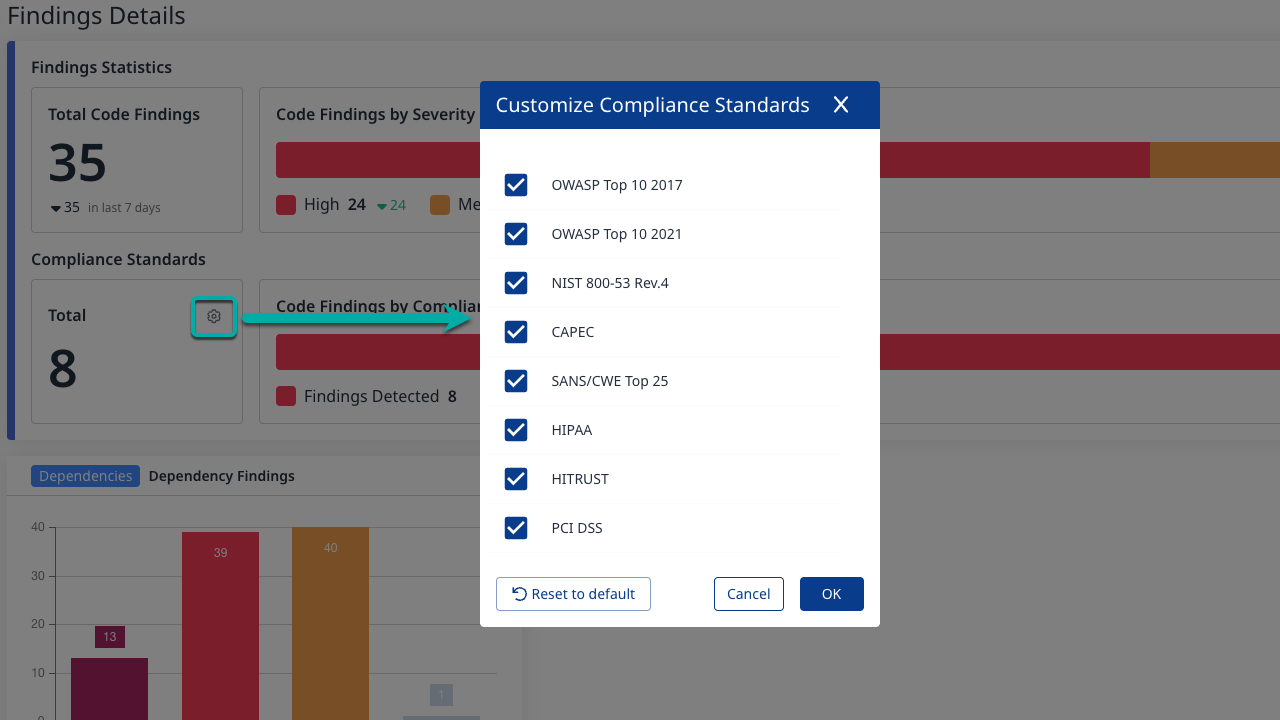Toggle the OWASP Top 10 2021 checkbox
This screenshot has height=720, width=1280.
pyautogui.click(x=516, y=234)
